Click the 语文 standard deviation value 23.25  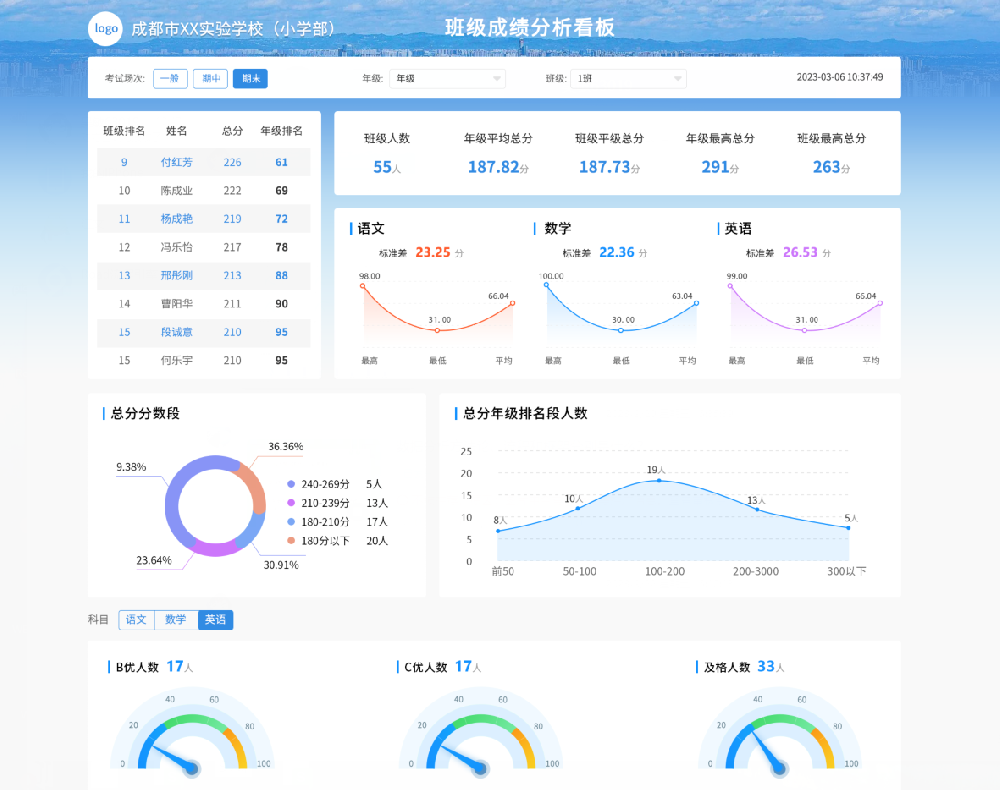(x=433, y=252)
